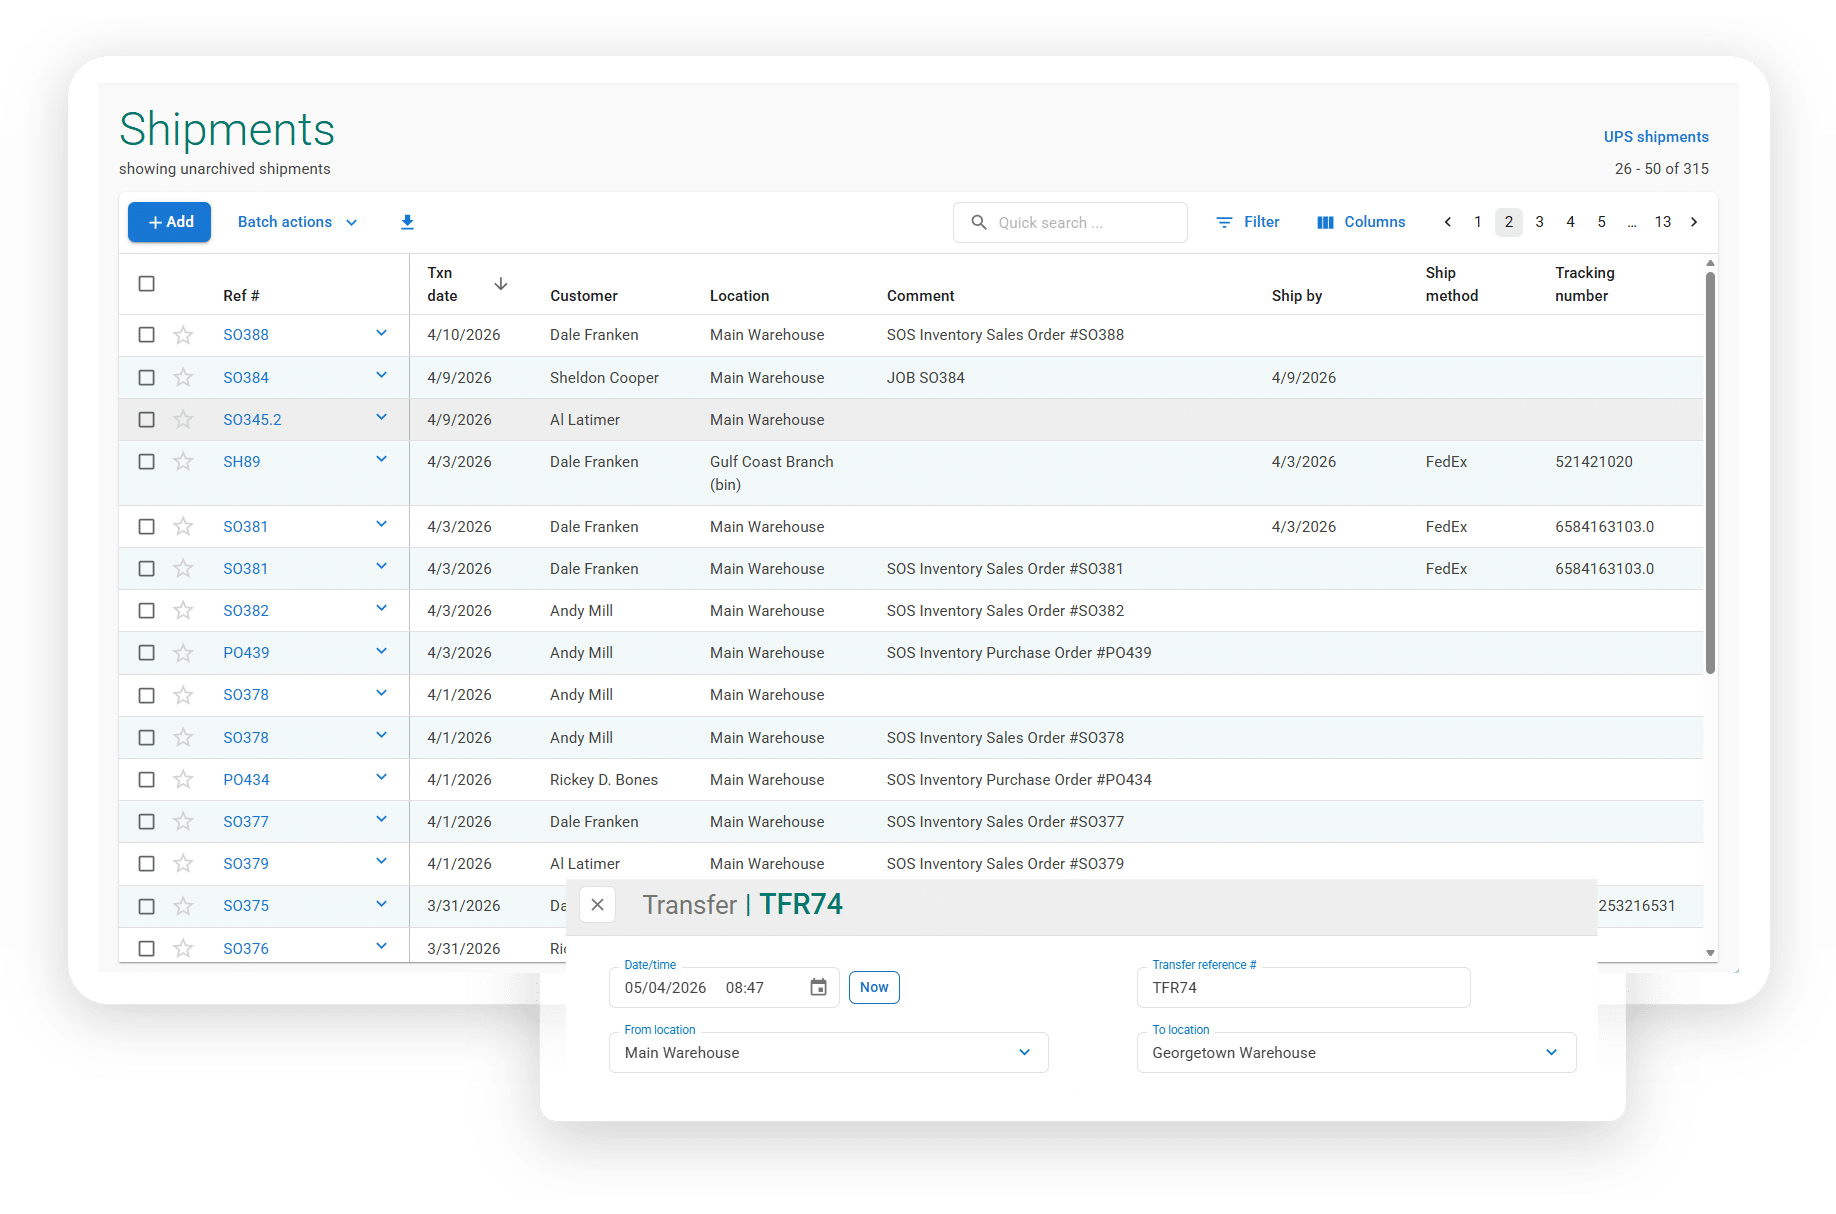Image resolution: width=1836 pixels, height=1214 pixels.
Task: Open the Filter options
Action: click(x=1248, y=222)
